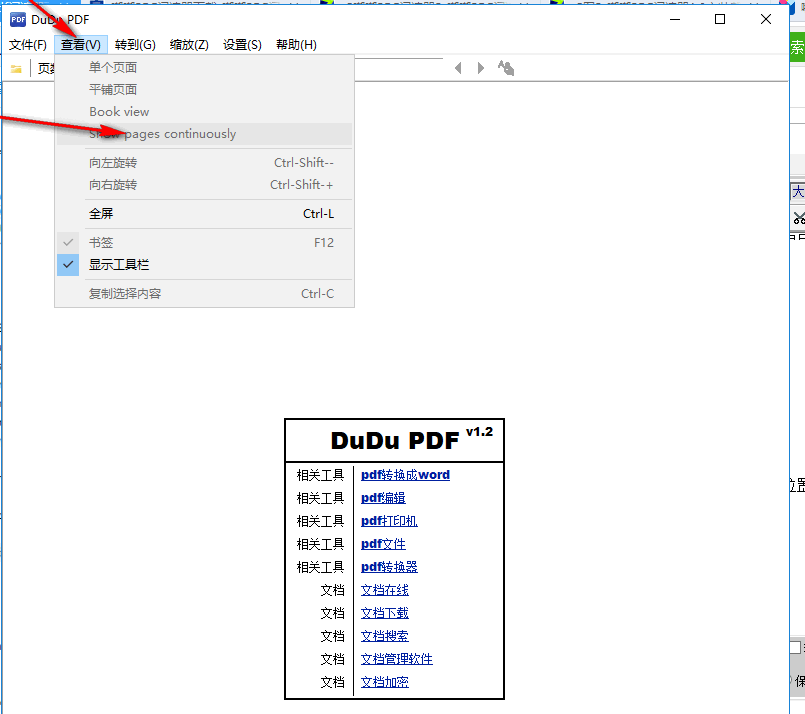Open the 转到(G) menu
Screen dimensions: 805x714
(135, 45)
